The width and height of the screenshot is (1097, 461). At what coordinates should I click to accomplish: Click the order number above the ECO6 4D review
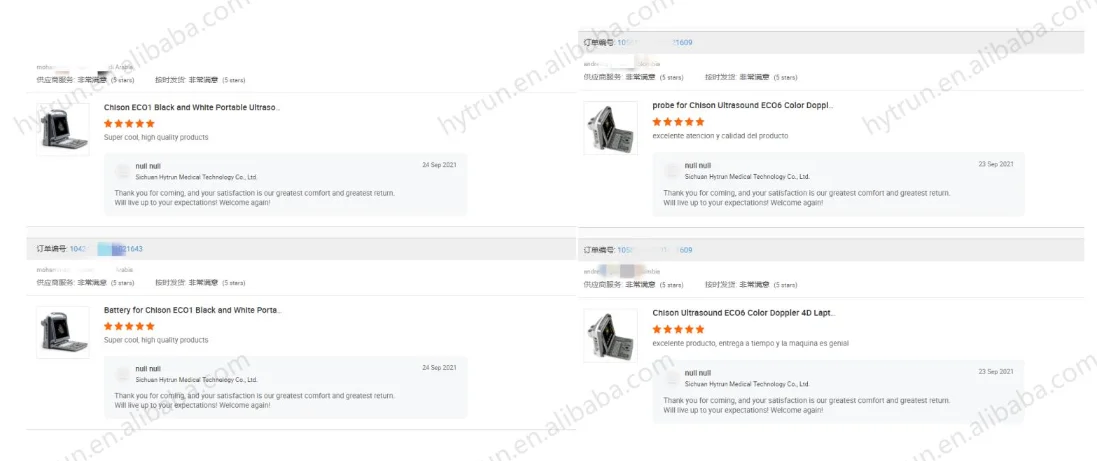coord(655,250)
